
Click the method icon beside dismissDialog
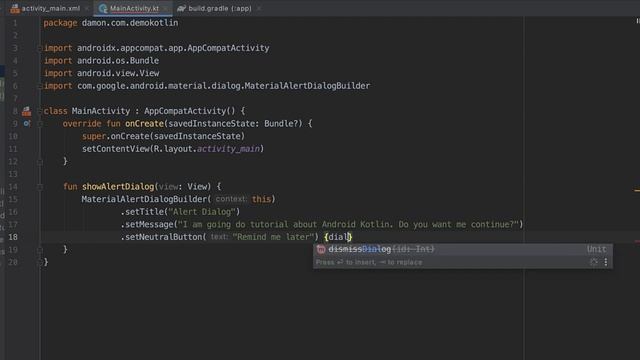321,249
